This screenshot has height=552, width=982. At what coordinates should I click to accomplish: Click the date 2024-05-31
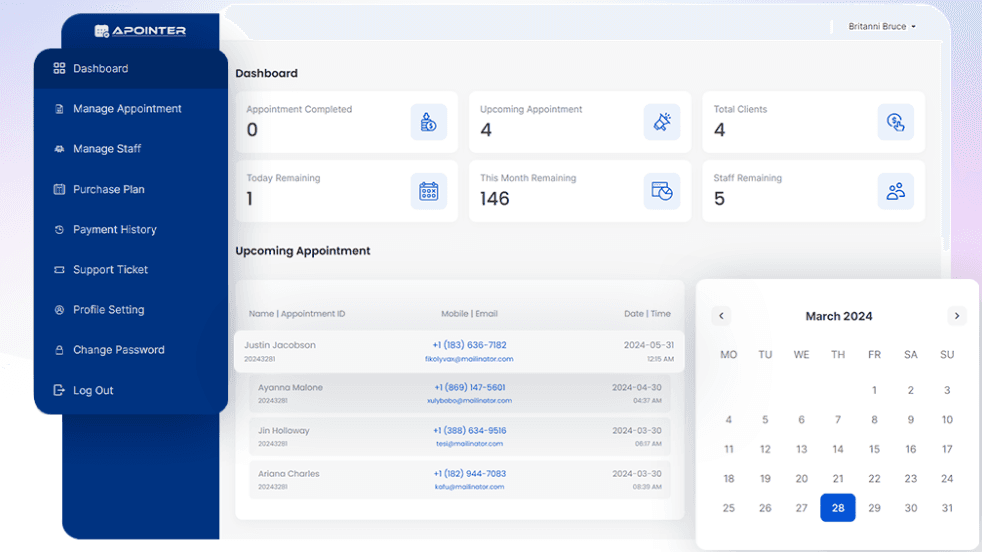point(649,345)
